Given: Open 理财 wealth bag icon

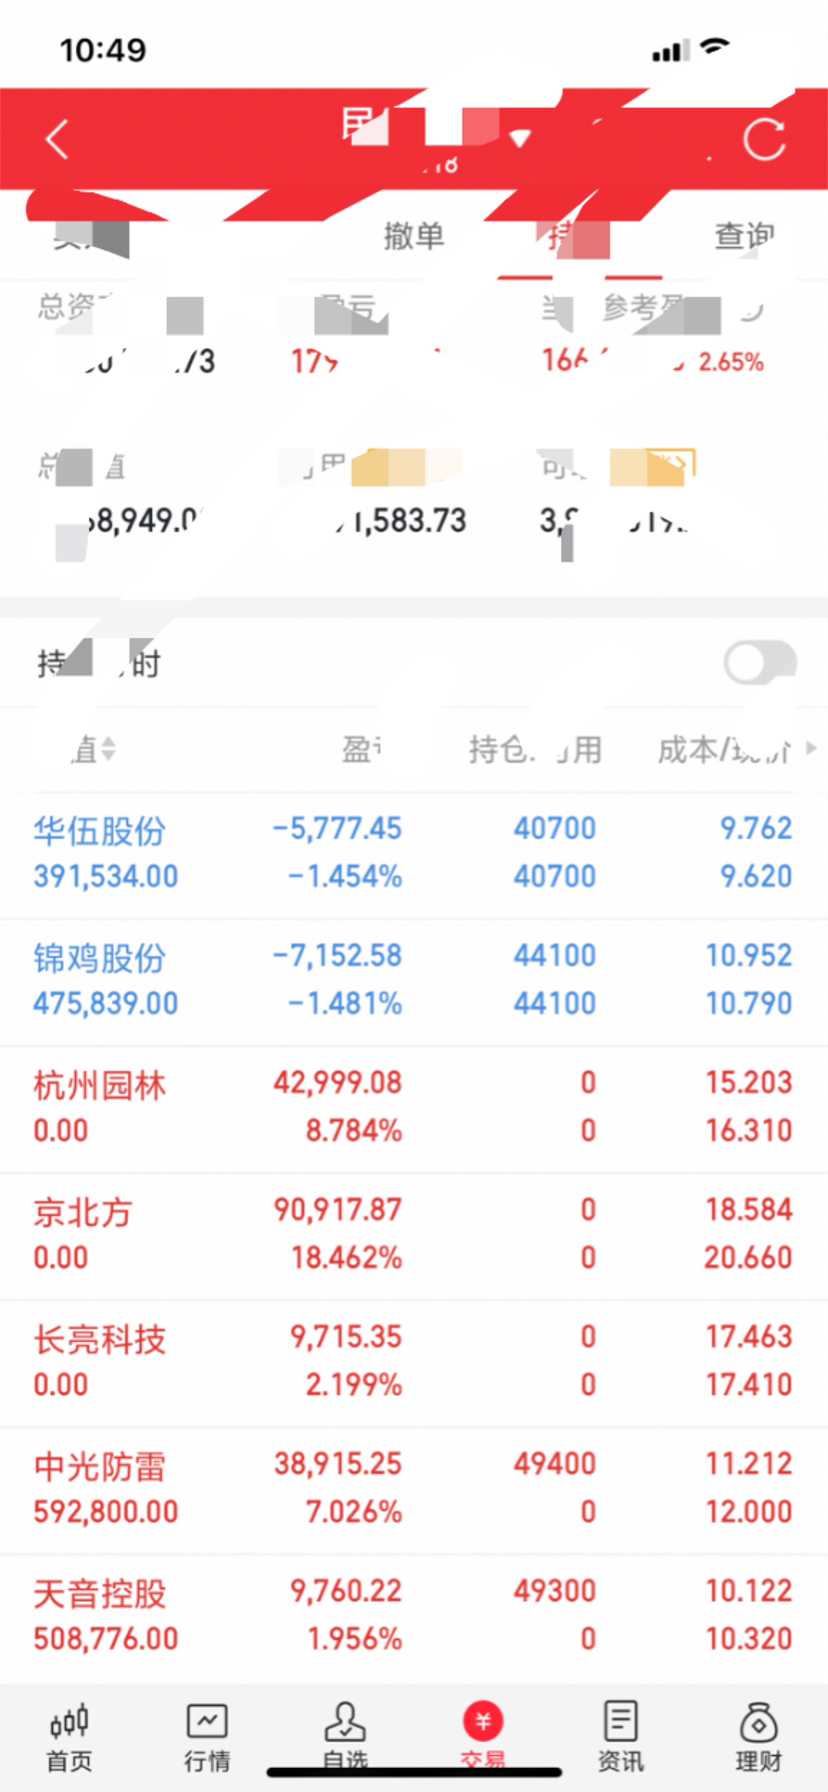Looking at the screenshot, I should [759, 1738].
